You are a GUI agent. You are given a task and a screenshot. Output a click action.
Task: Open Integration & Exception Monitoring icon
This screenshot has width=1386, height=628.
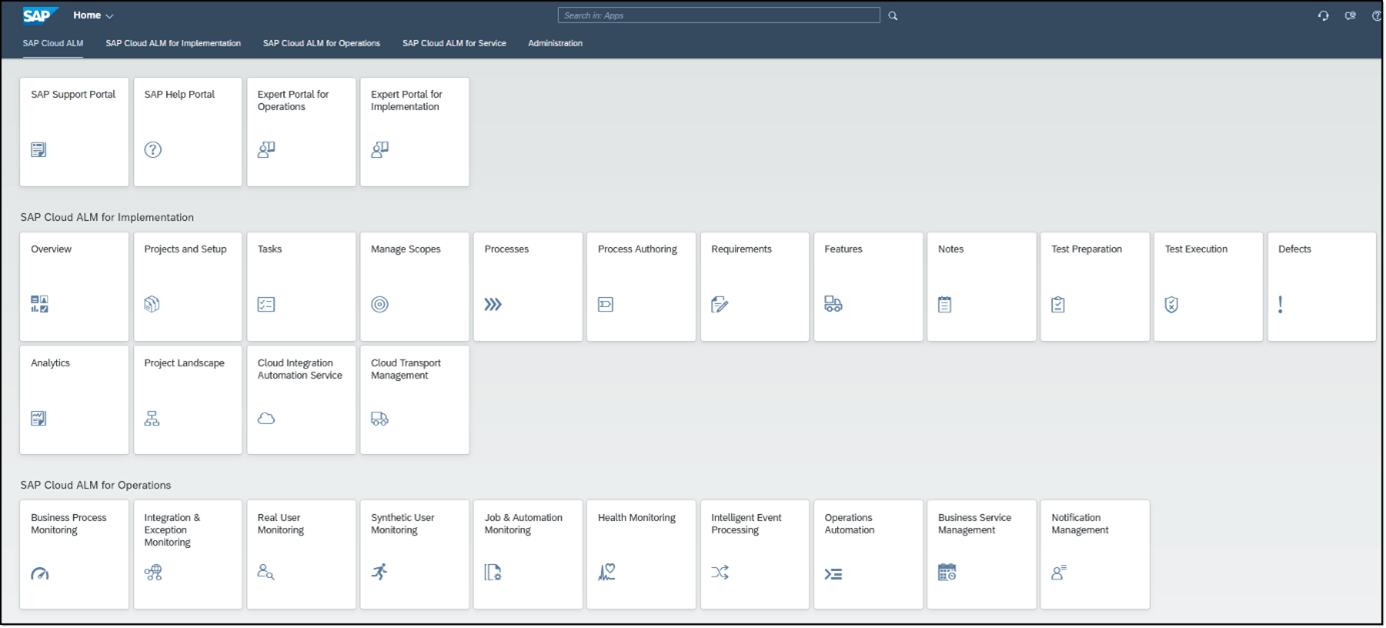click(x=153, y=573)
